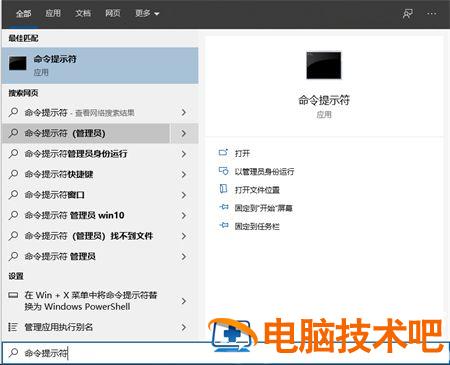Click pin icon next to 固定到任务栏
Screen dimensions: 450x365
(x=224, y=226)
